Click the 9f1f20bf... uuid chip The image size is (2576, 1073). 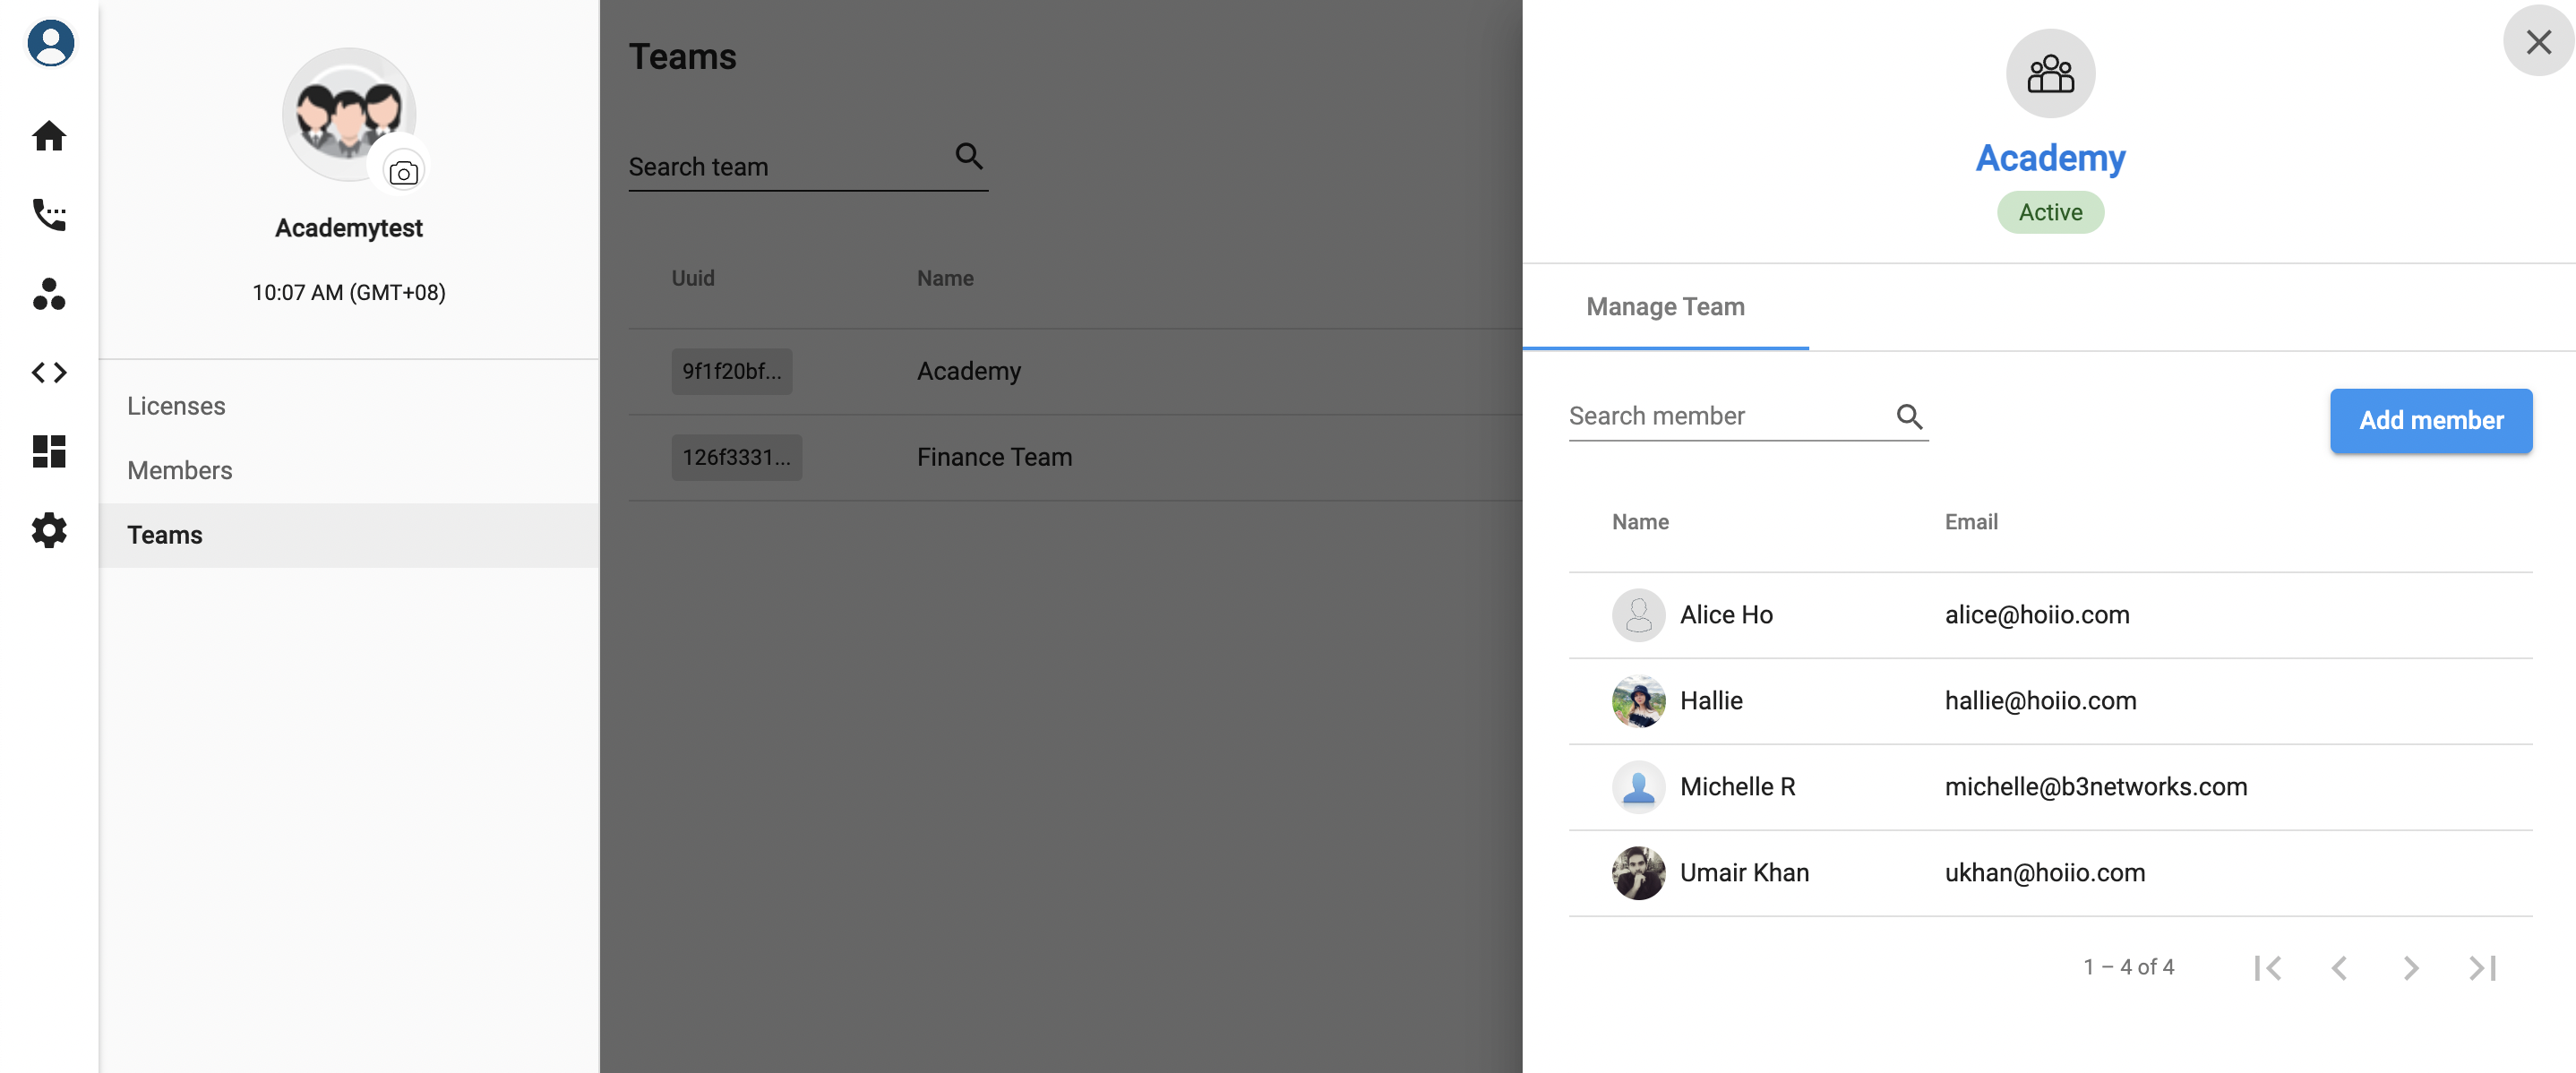[x=732, y=371]
